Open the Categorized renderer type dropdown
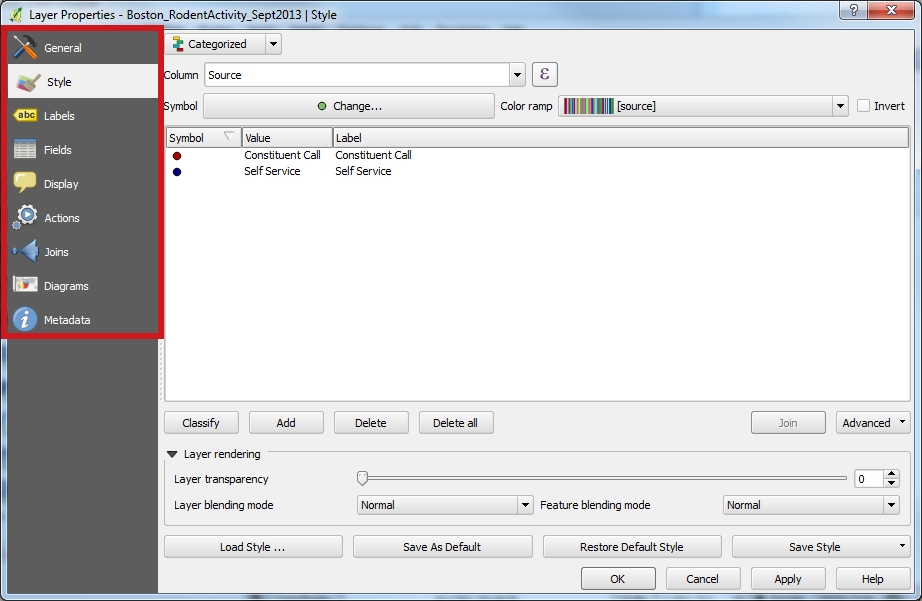 pos(223,44)
